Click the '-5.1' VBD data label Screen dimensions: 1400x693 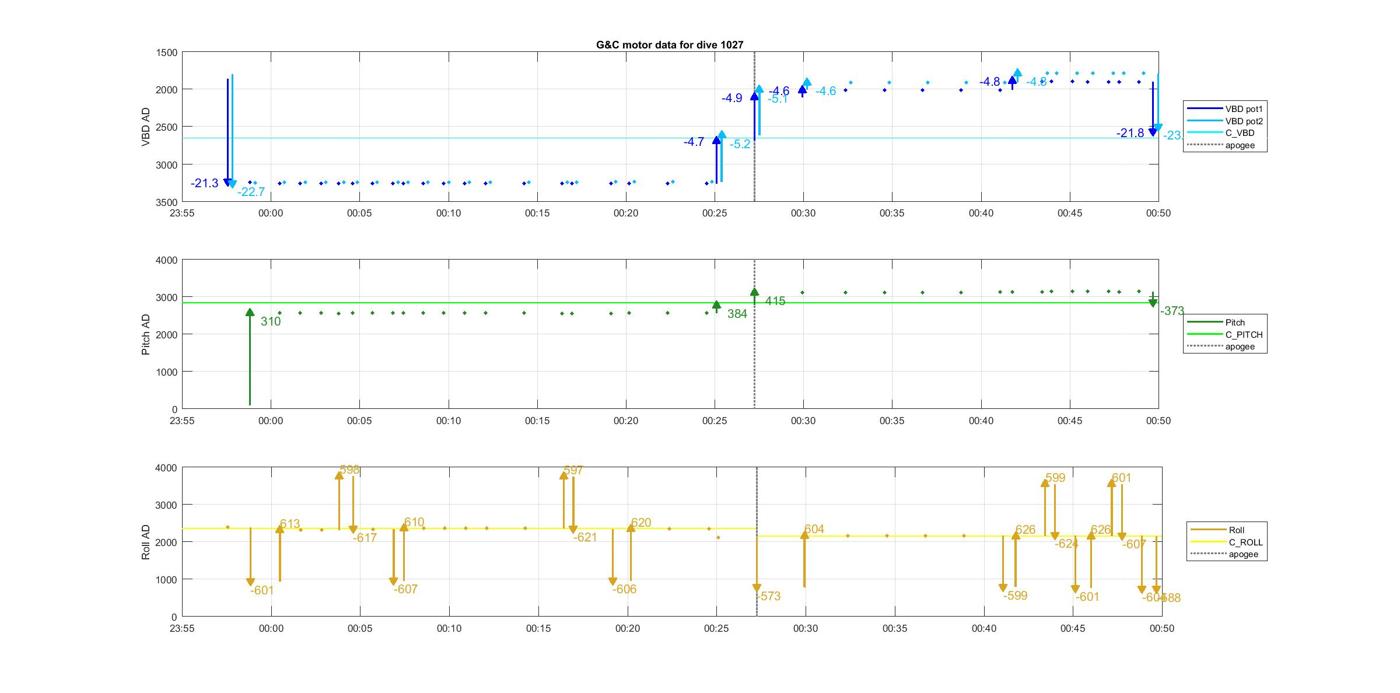tap(778, 98)
